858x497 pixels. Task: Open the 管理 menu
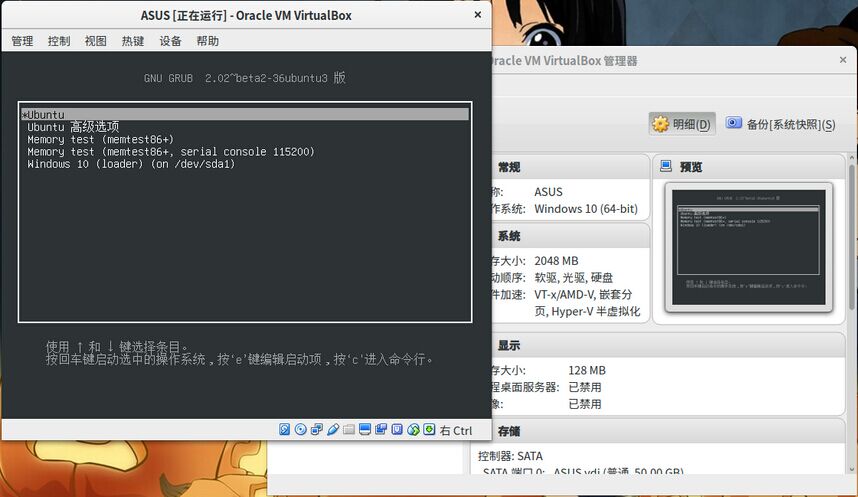pos(22,41)
